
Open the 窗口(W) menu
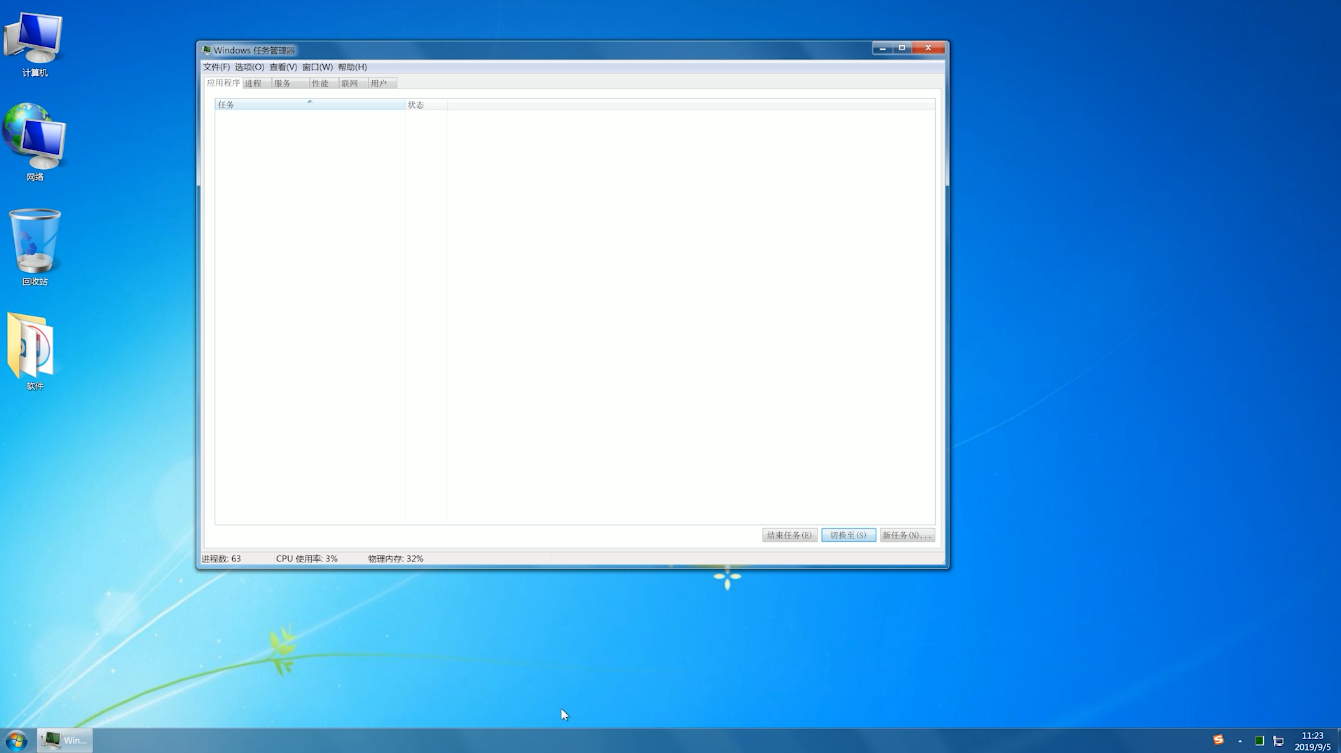[x=317, y=67]
